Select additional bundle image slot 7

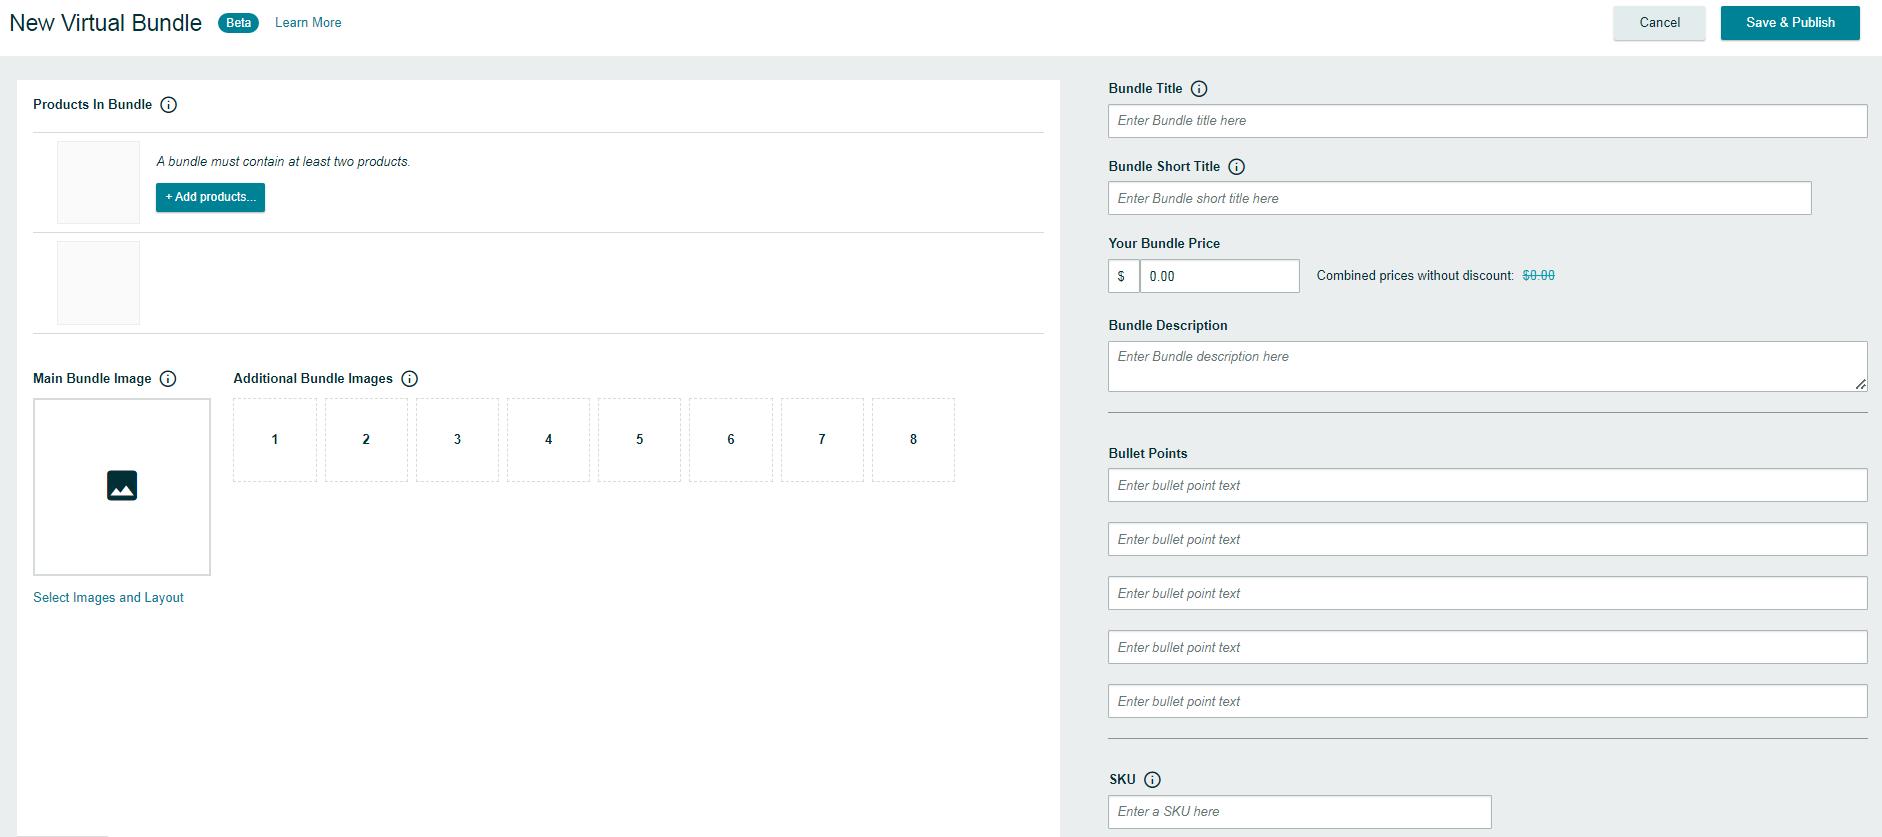(822, 440)
